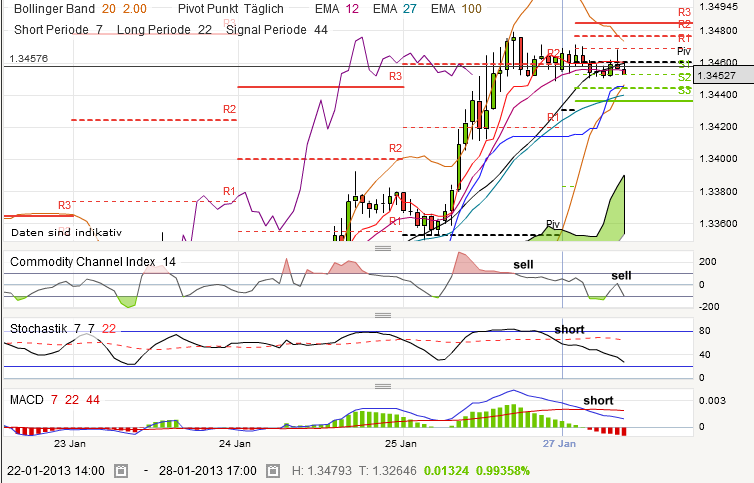Select the Commodity Channel Index 14 title
The width and height of the screenshot is (754, 483).
pos(93,262)
